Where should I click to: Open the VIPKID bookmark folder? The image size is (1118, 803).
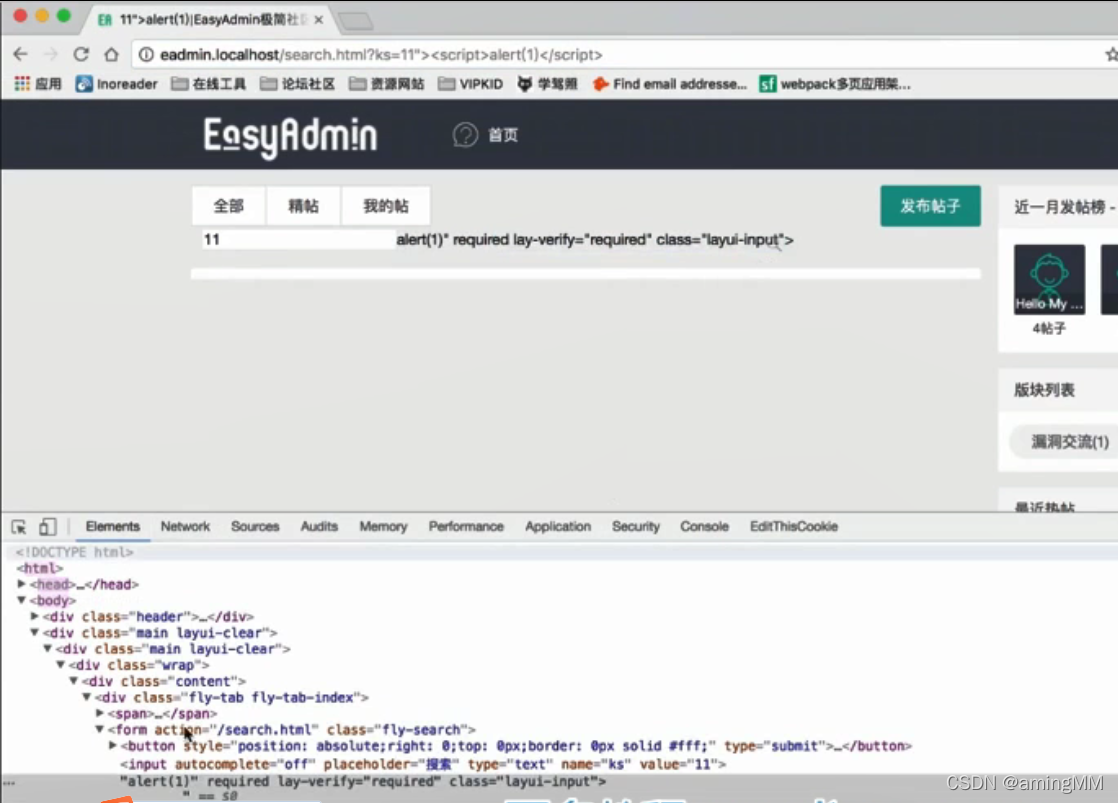pyautogui.click(x=471, y=84)
